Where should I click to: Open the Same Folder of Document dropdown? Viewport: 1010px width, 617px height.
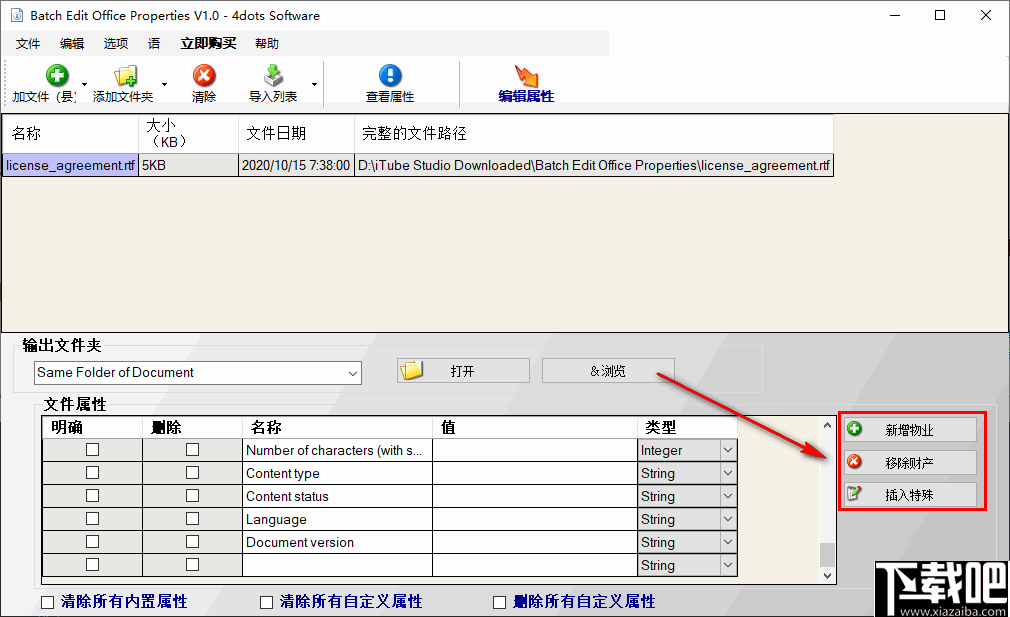coord(353,372)
